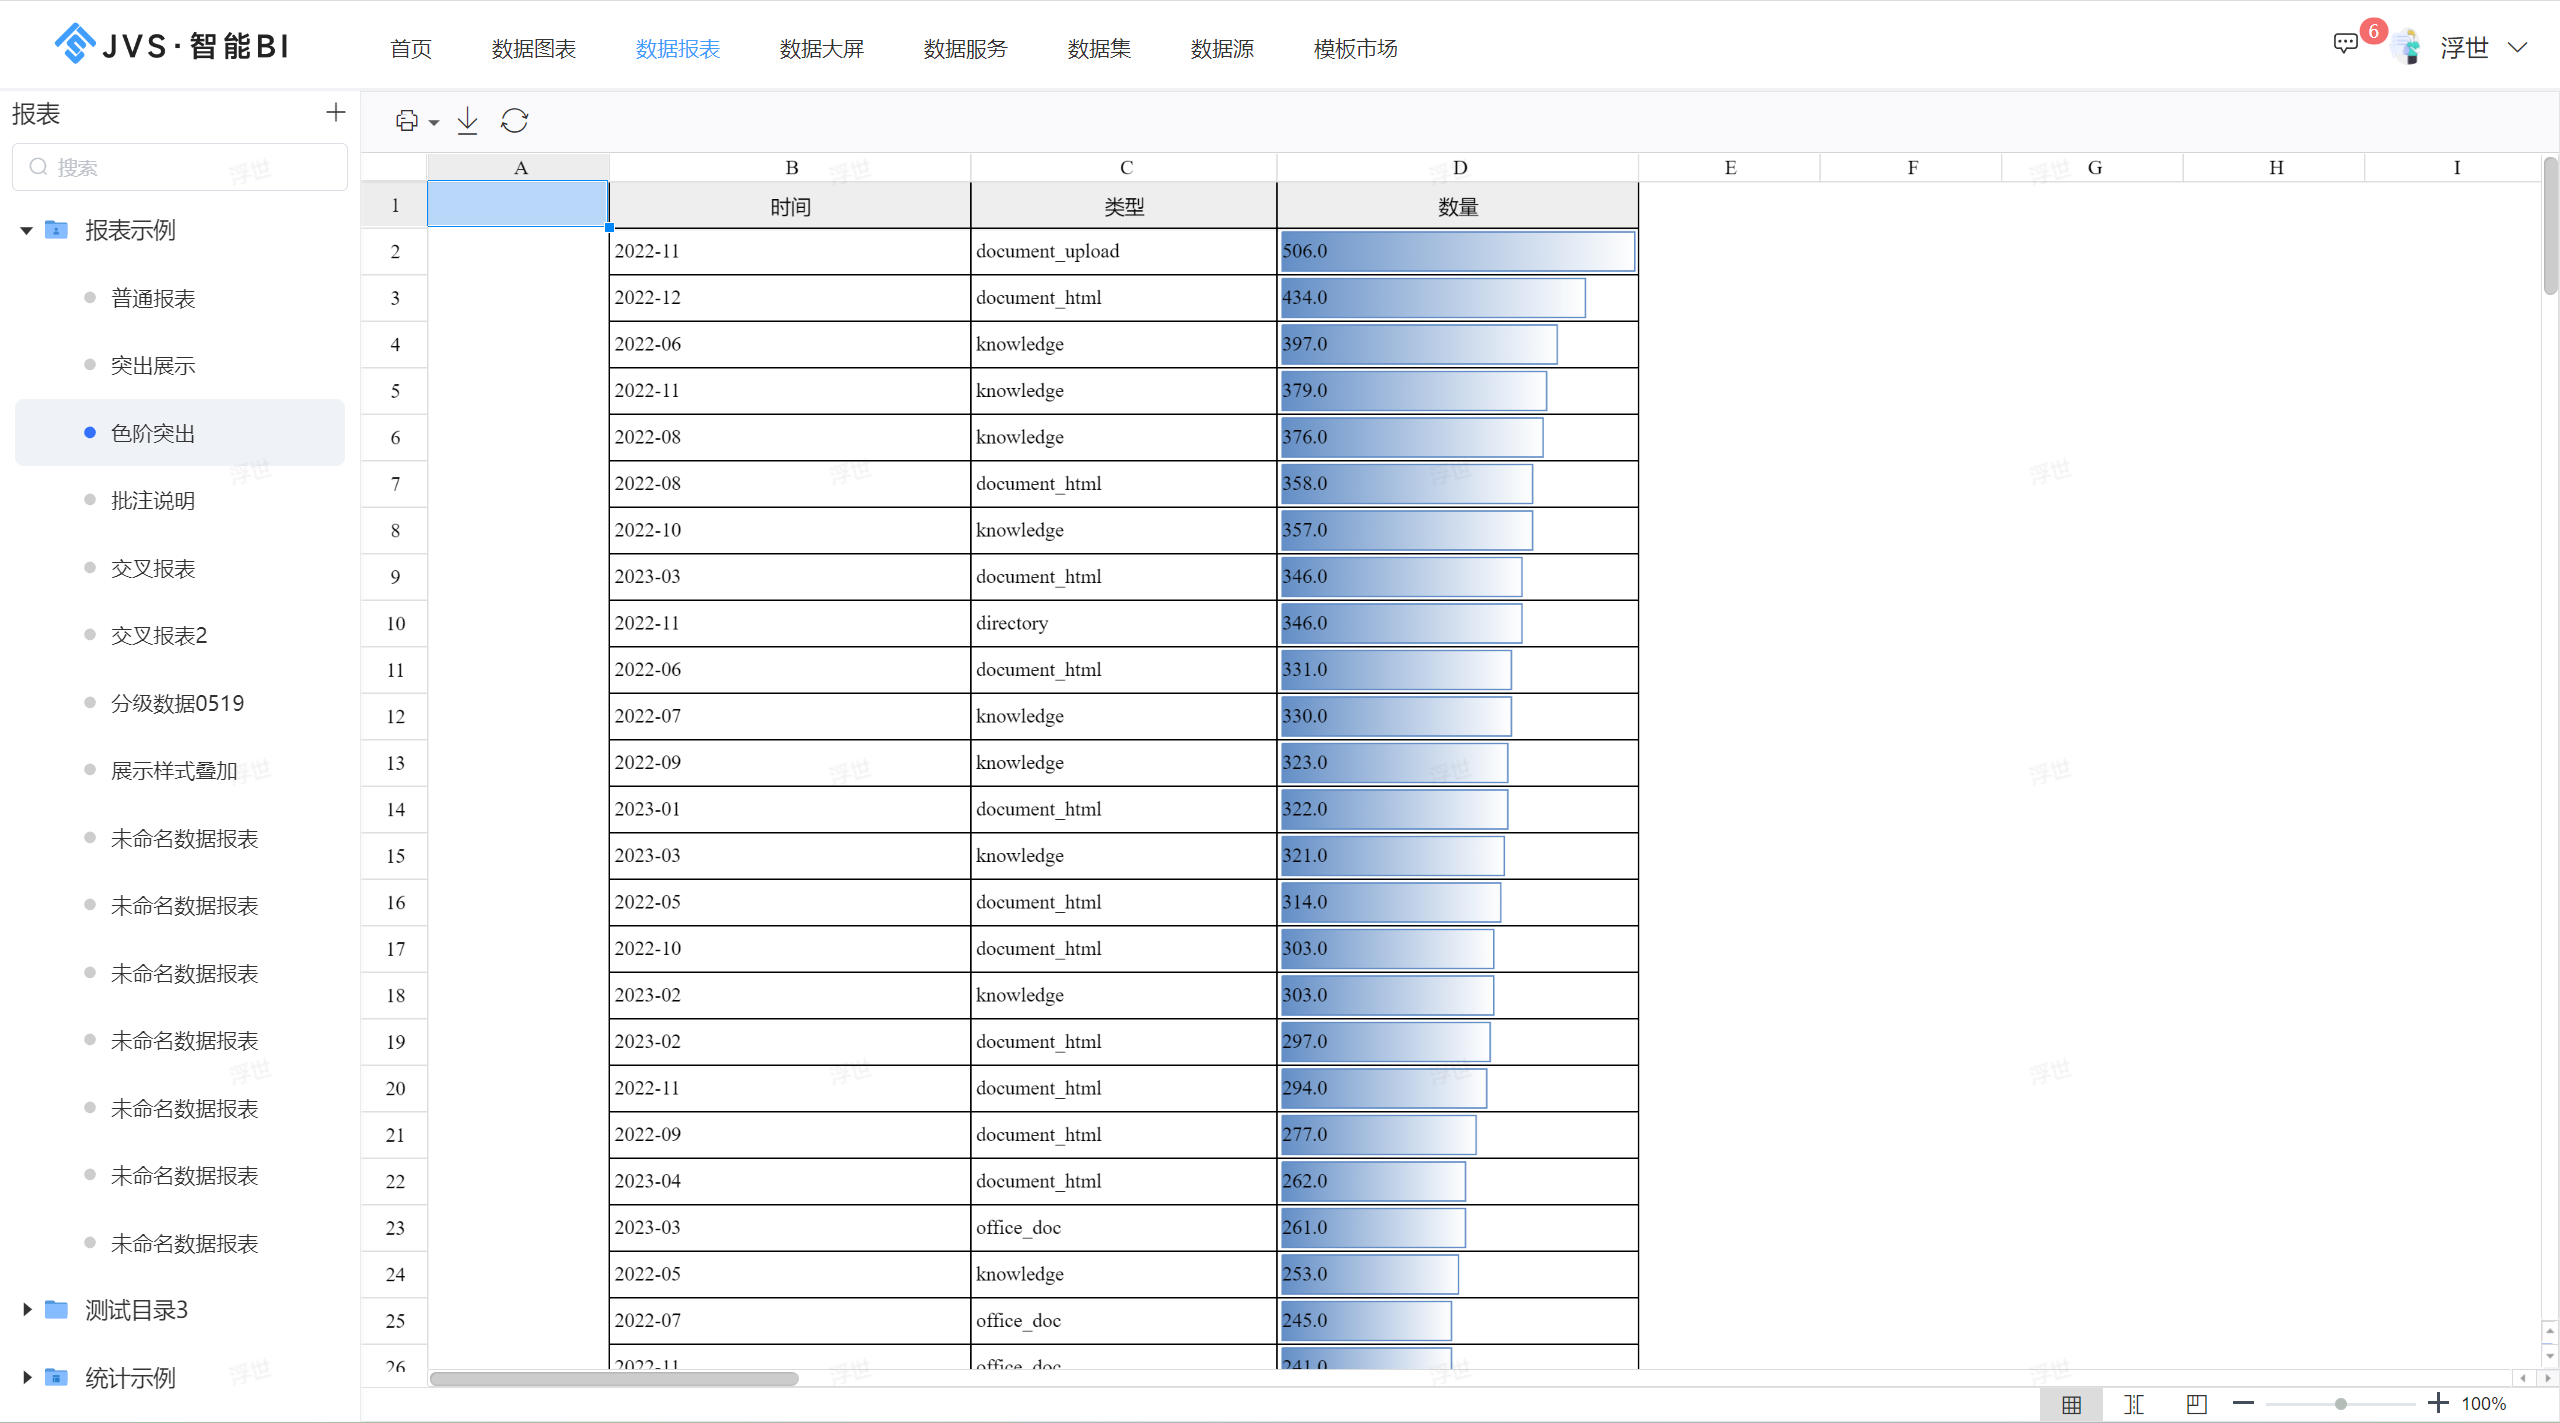
Task: Click the user avatar icon
Action: point(2408,47)
